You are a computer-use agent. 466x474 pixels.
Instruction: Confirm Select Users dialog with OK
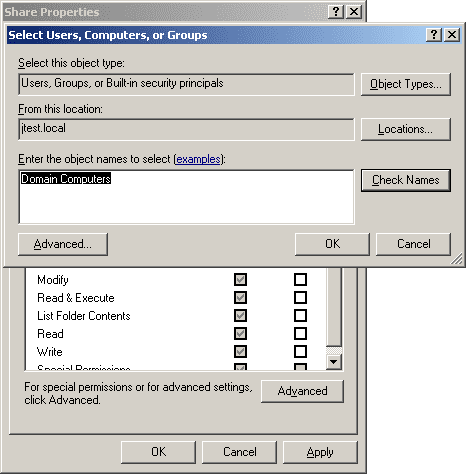332,244
